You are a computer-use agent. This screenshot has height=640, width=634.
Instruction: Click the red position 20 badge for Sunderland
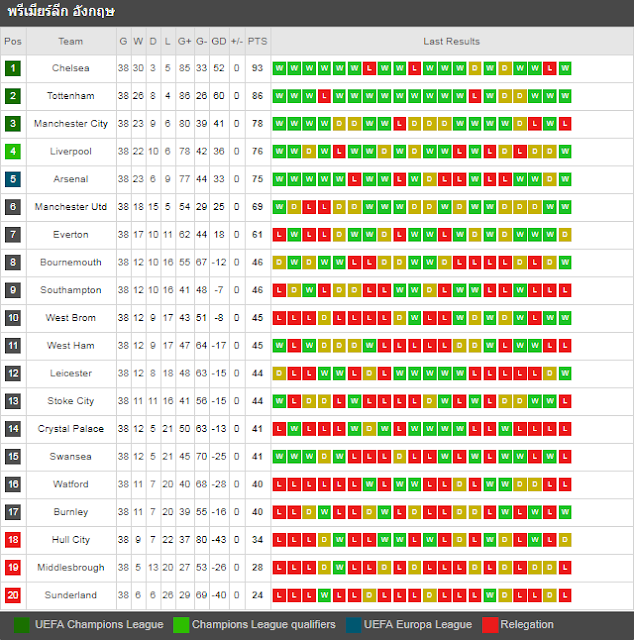coord(13,595)
